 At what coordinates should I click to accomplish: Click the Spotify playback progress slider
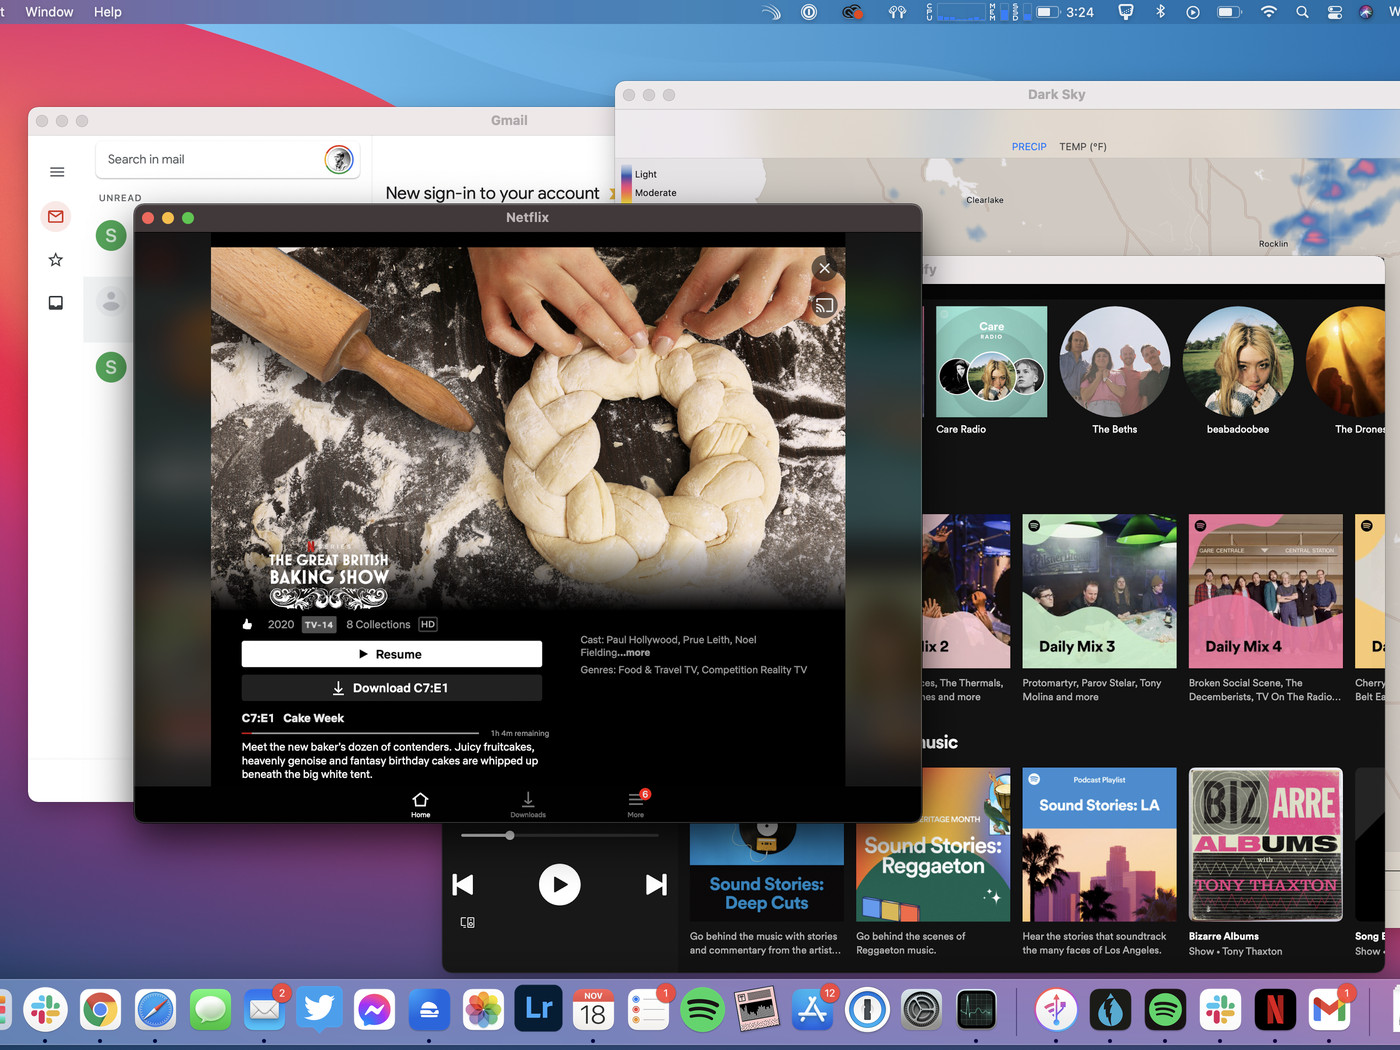pos(560,835)
